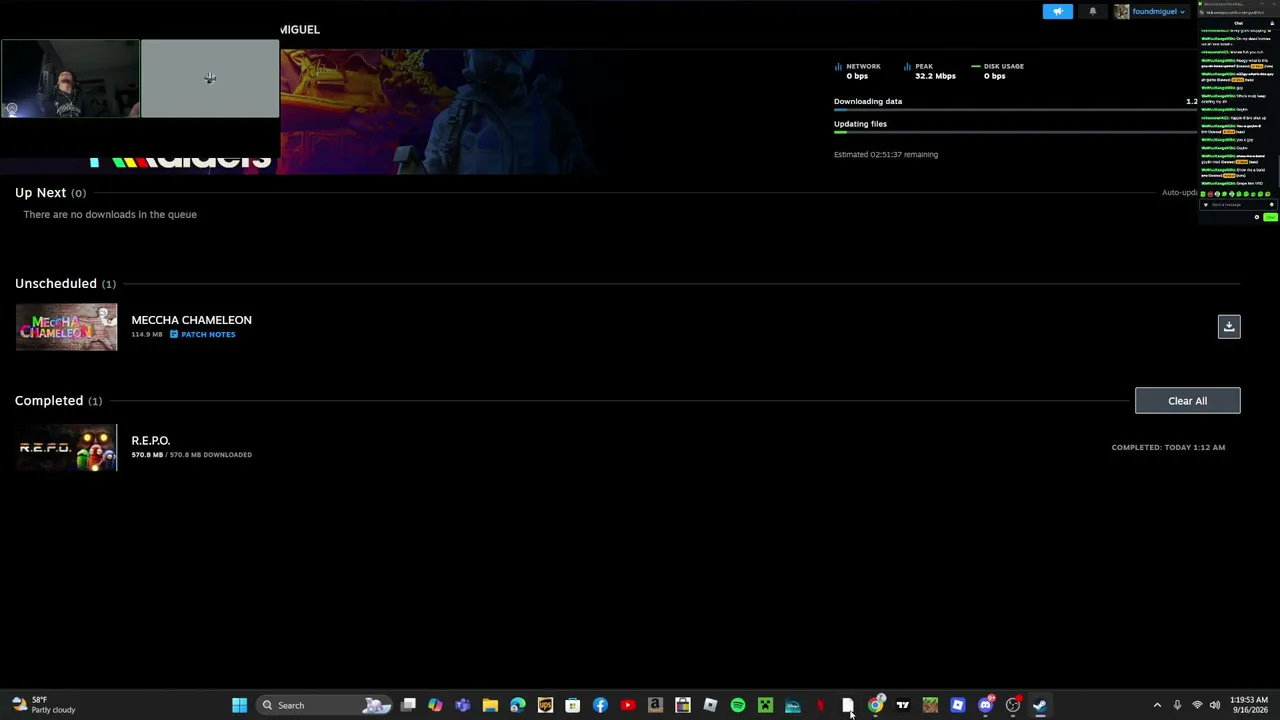
Task: Open Microsoft Edge from the taskbar
Action: [517, 706]
